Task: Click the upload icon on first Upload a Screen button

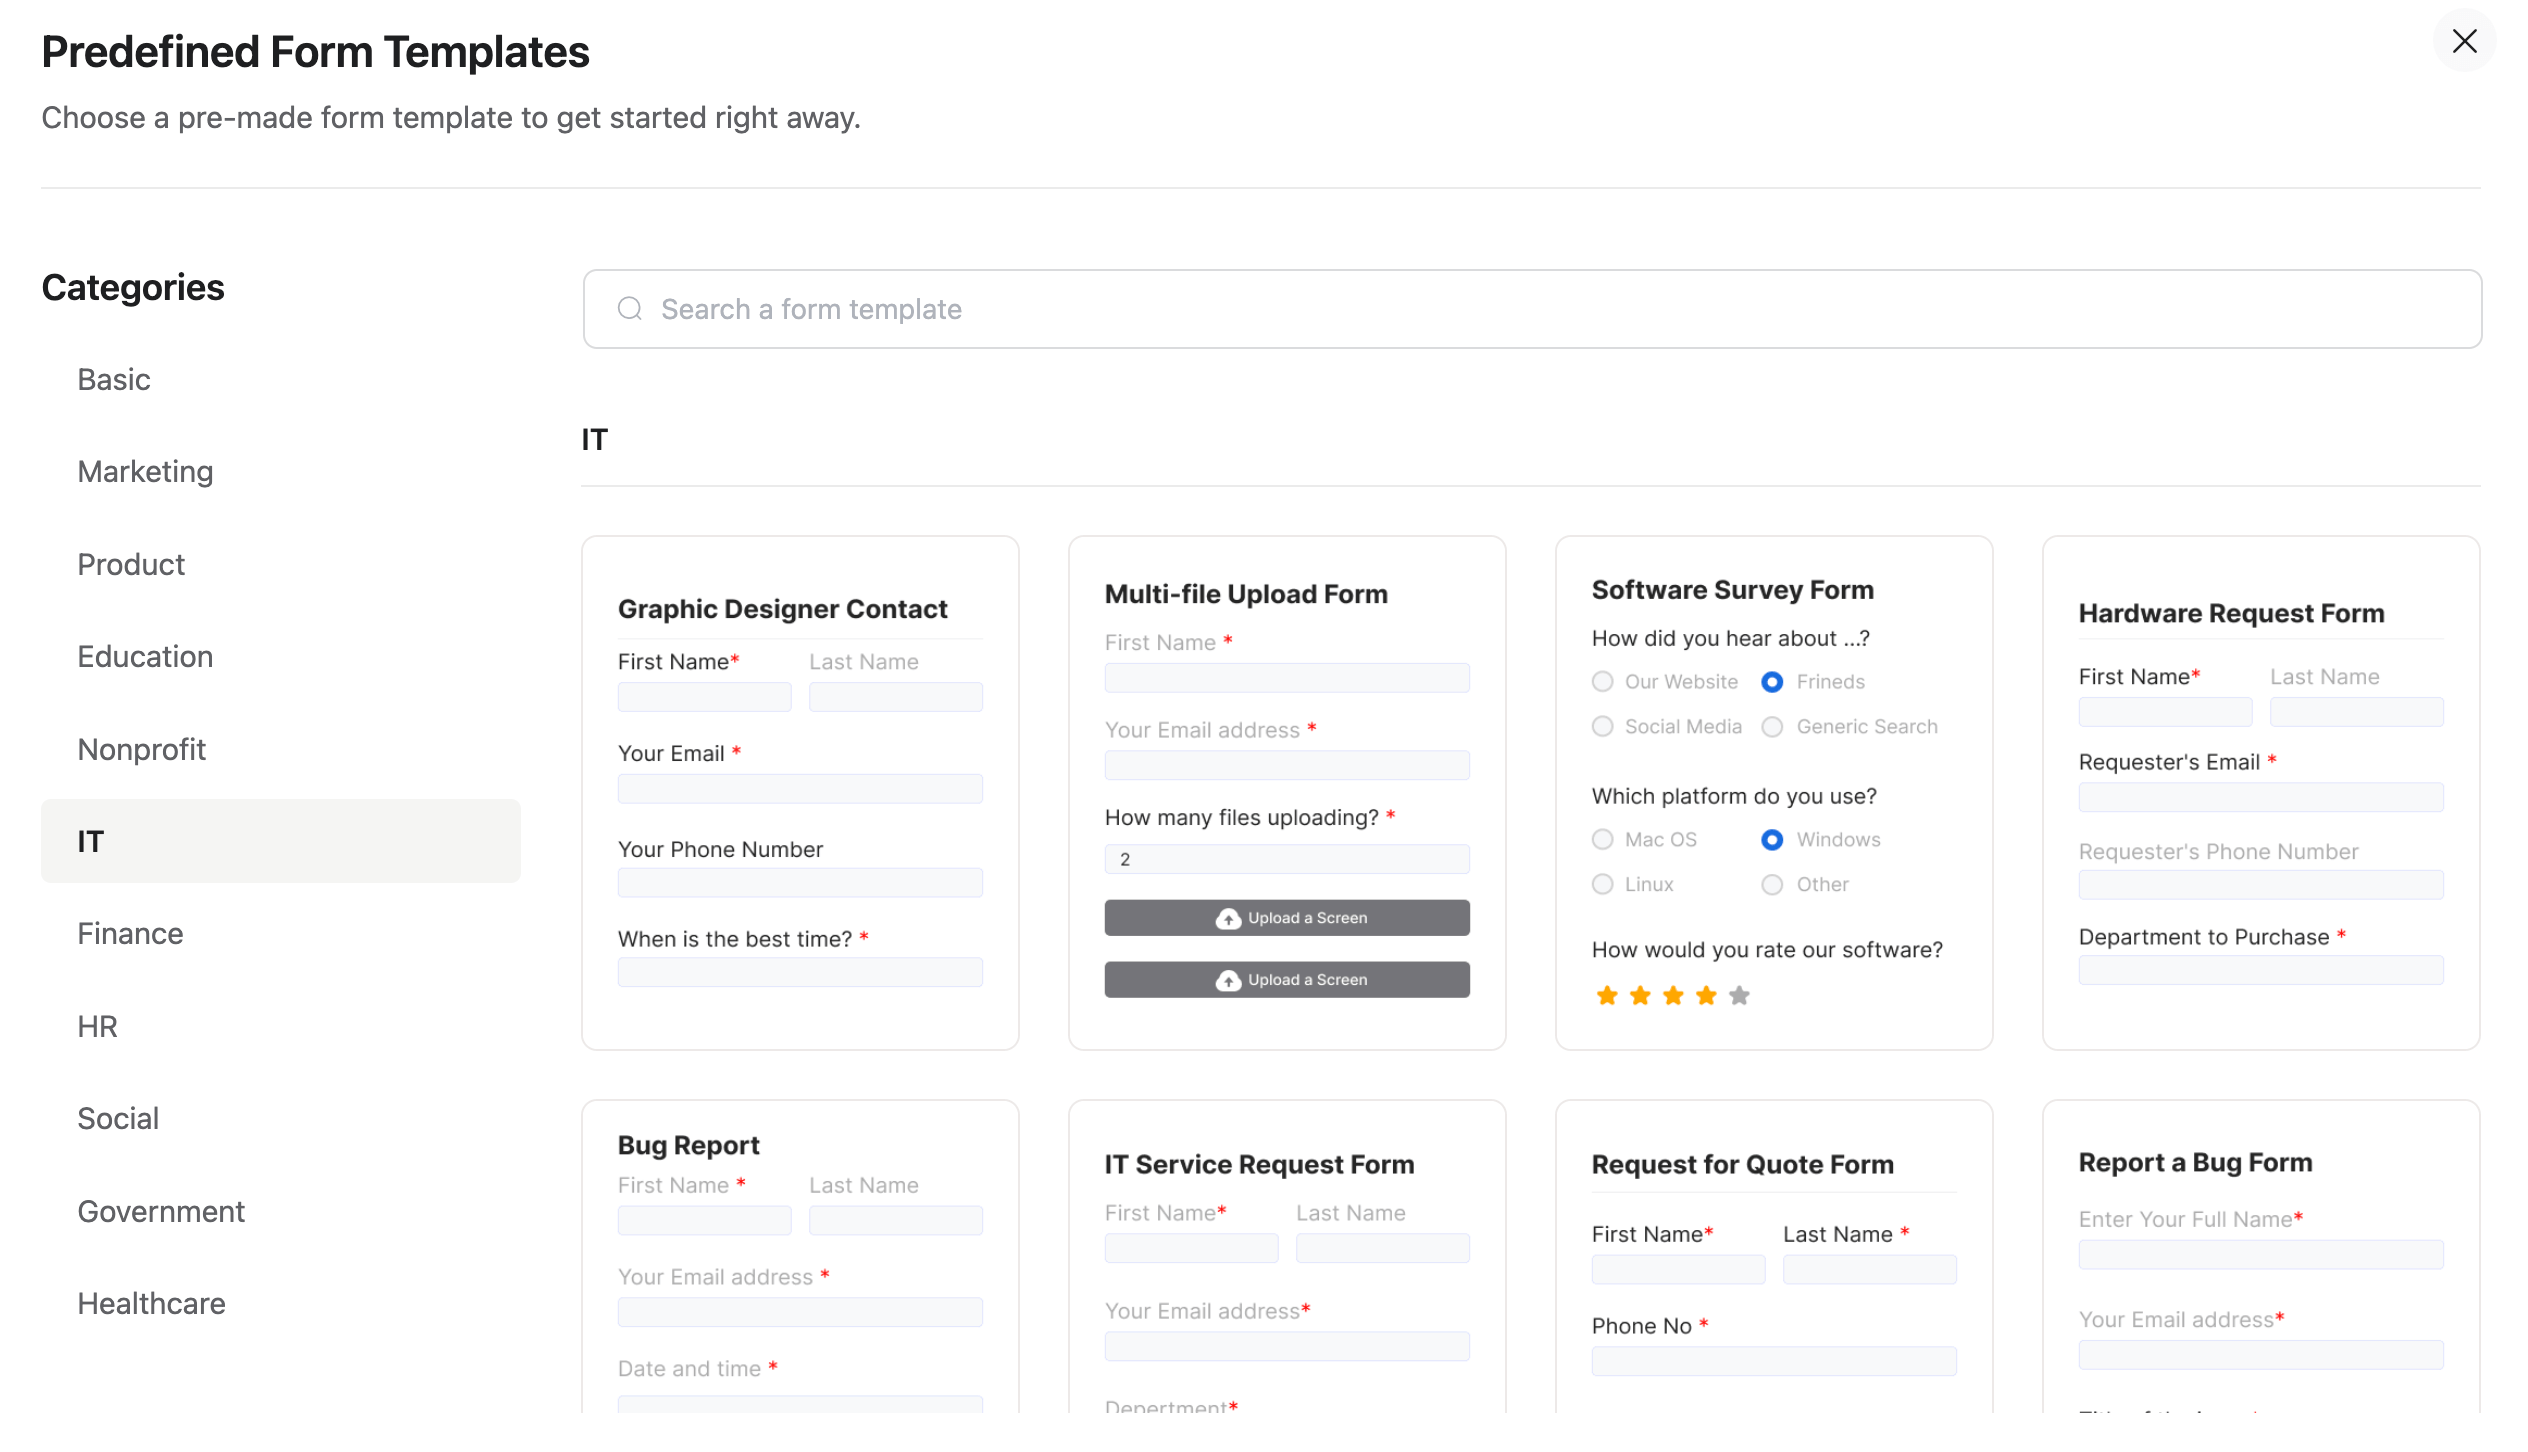Action: [x=1229, y=917]
